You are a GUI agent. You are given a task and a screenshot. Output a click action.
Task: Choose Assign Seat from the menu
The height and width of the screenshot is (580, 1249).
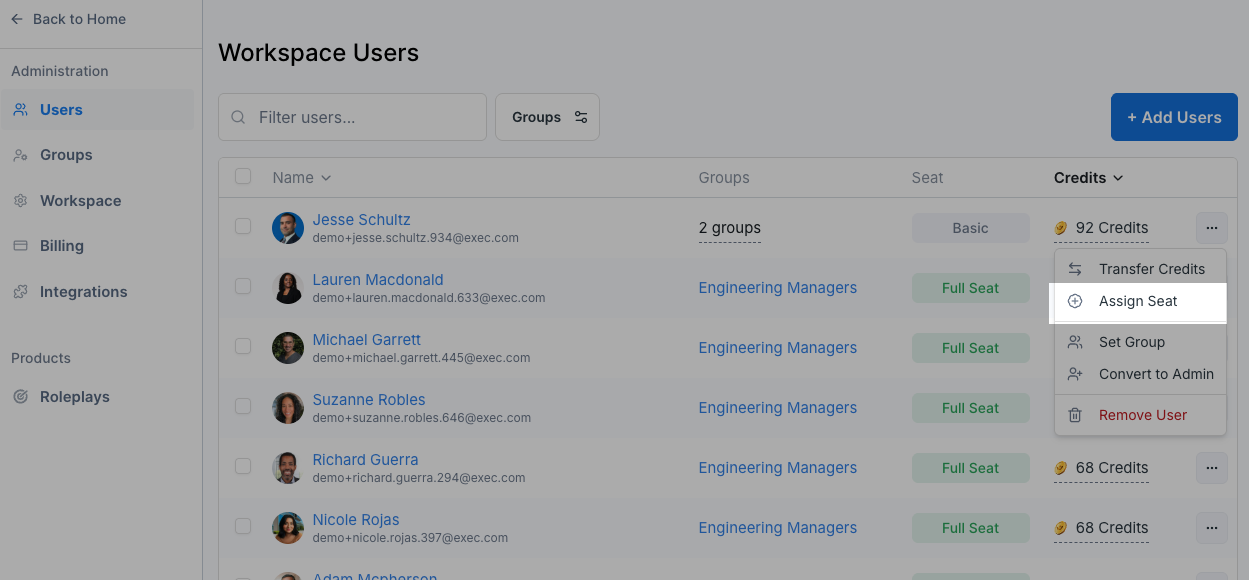pyautogui.click(x=1138, y=301)
